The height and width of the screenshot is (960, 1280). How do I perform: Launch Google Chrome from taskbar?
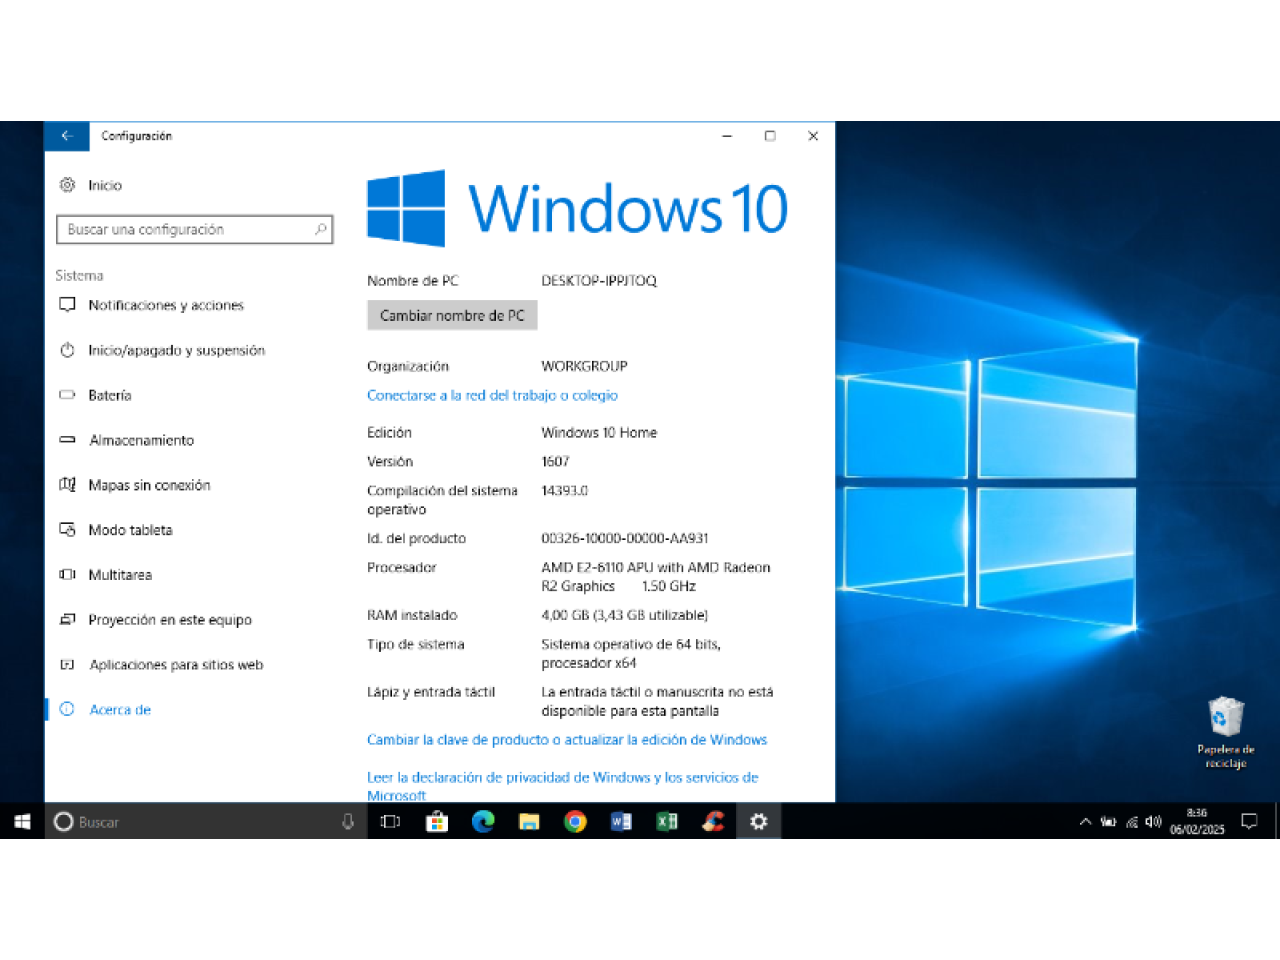click(x=575, y=821)
